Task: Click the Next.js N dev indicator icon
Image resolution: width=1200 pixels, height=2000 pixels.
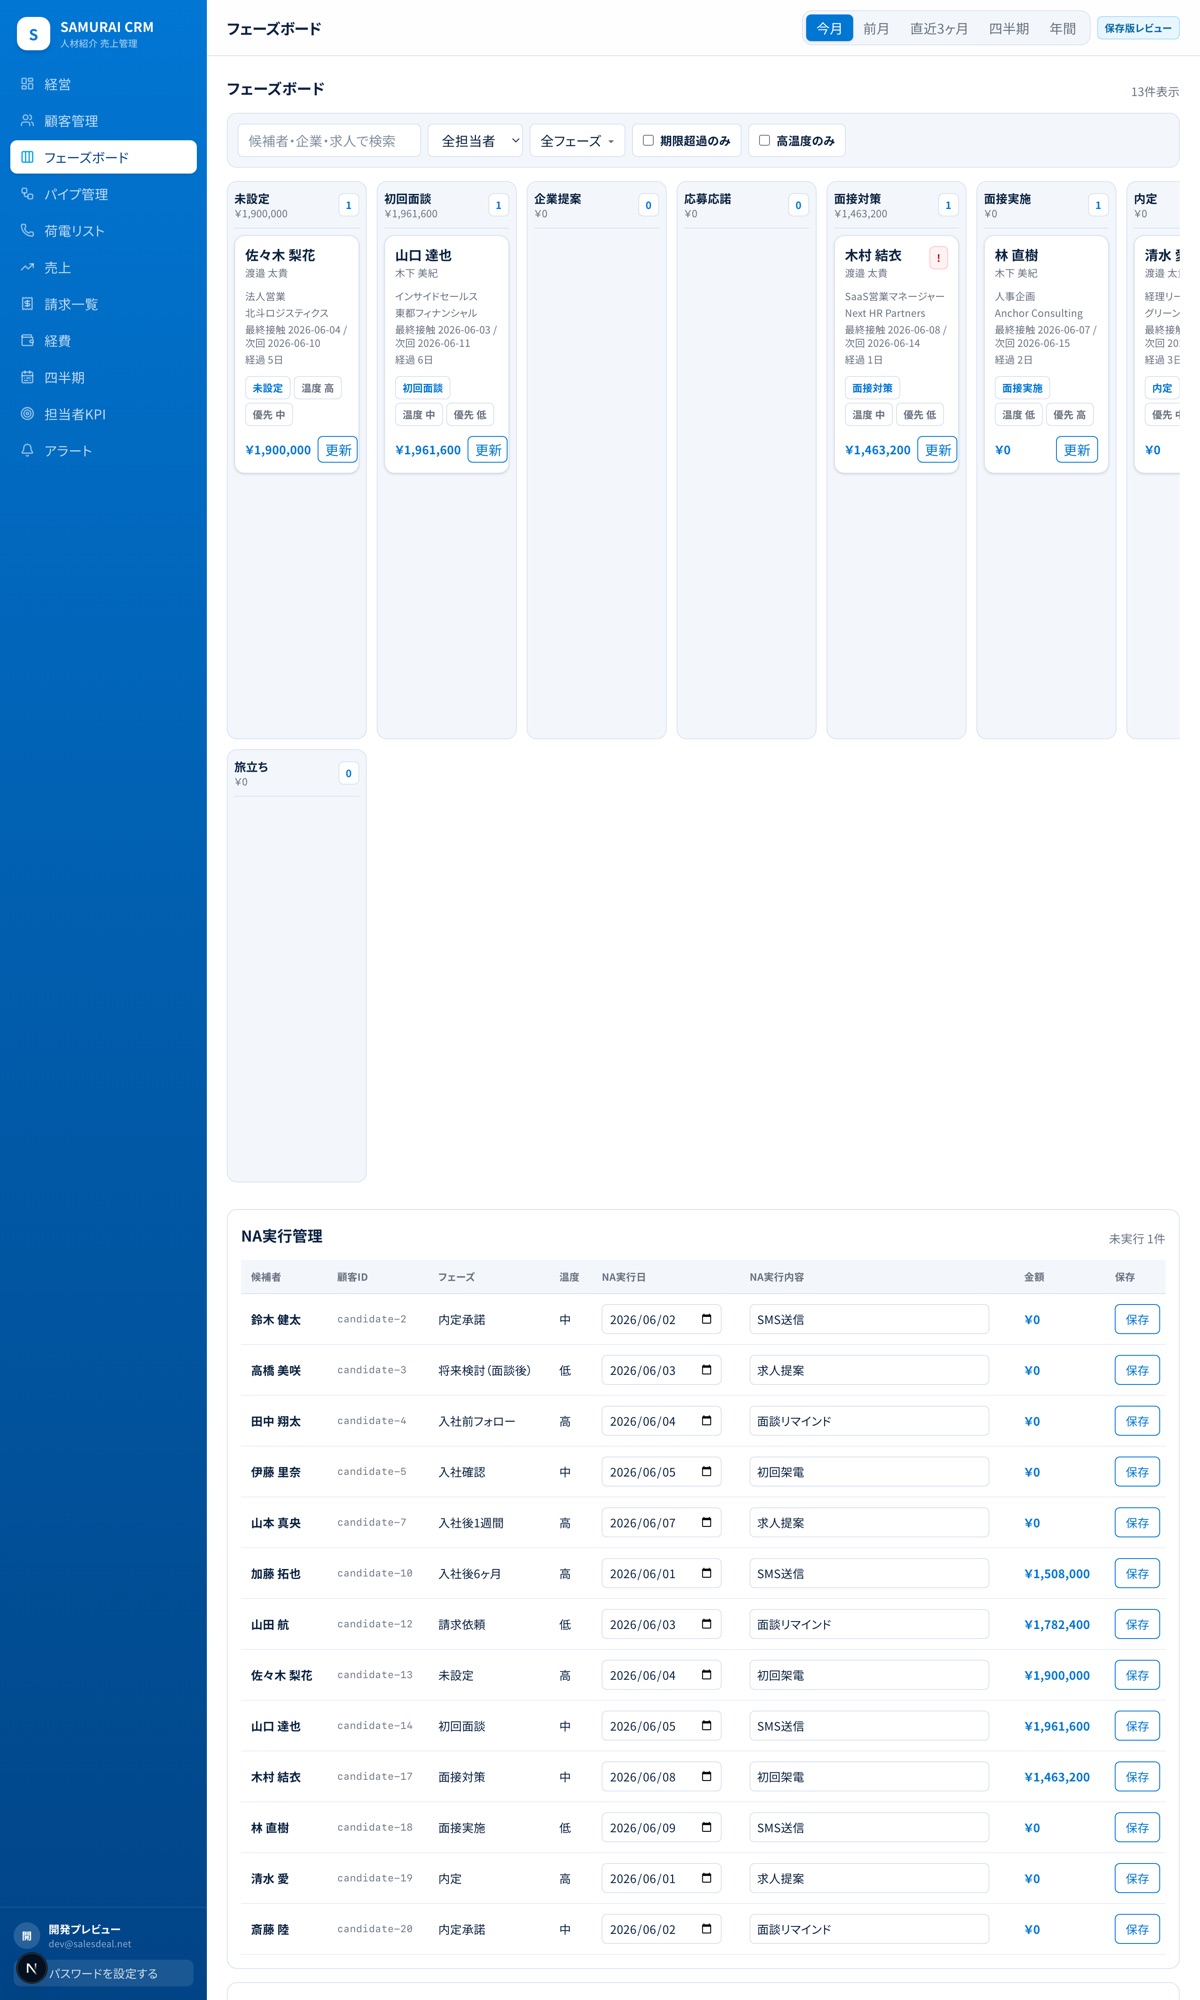Action: click(x=31, y=1968)
